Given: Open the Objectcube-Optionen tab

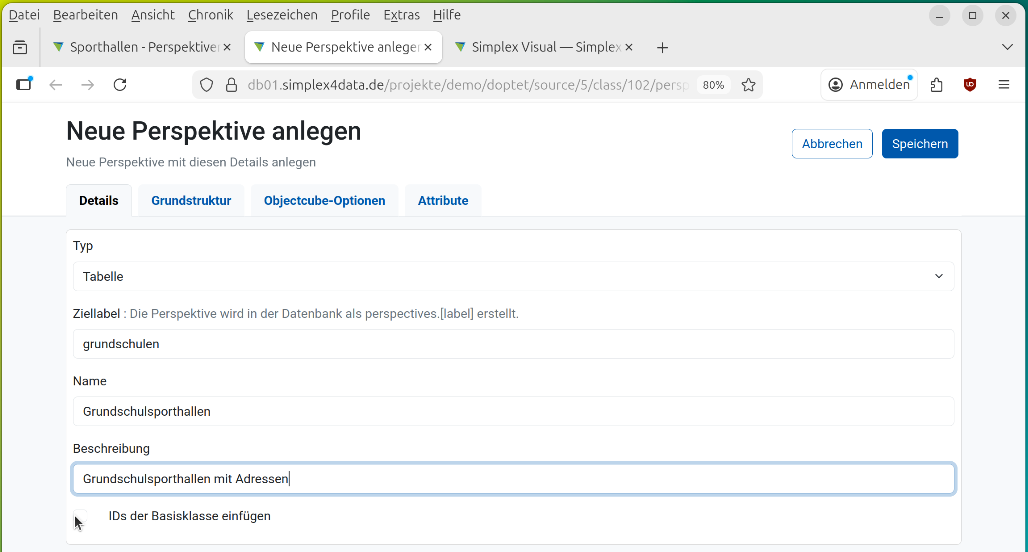Looking at the screenshot, I should tap(324, 200).
